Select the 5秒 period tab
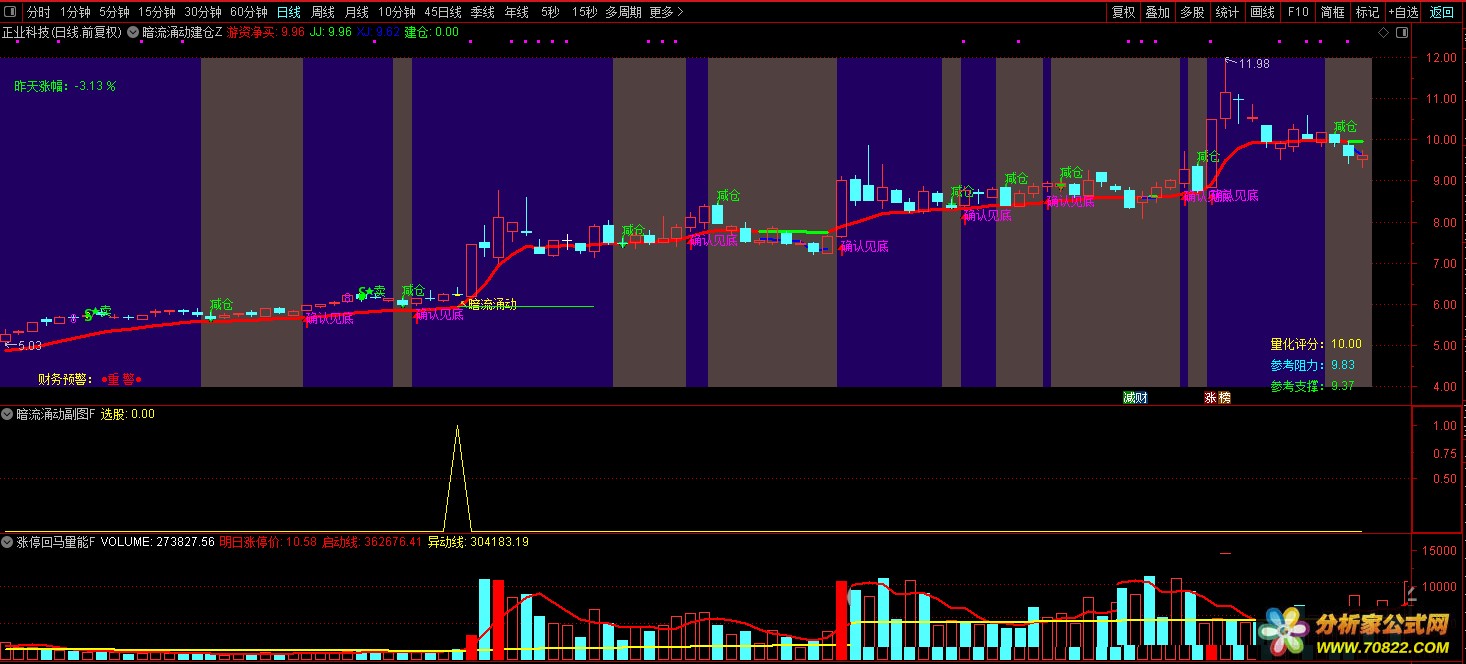This screenshot has height=664, width=1466. coord(550,12)
